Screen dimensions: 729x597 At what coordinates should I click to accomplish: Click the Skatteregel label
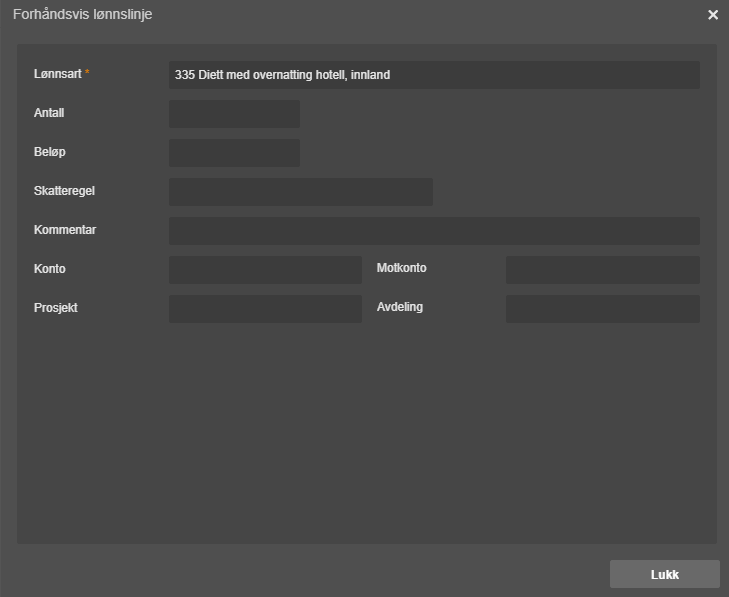(x=64, y=191)
